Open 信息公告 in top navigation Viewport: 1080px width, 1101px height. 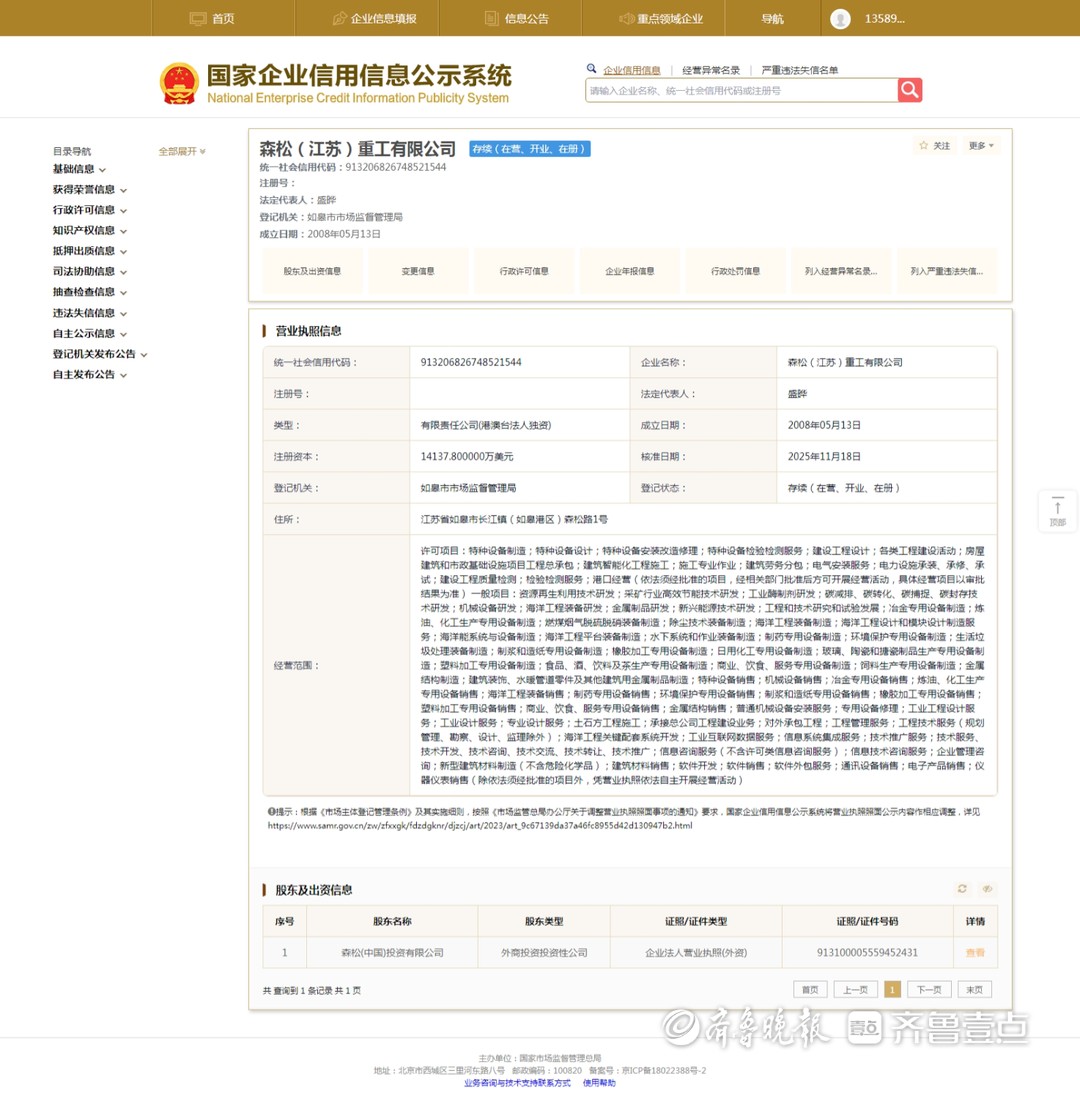(x=517, y=19)
